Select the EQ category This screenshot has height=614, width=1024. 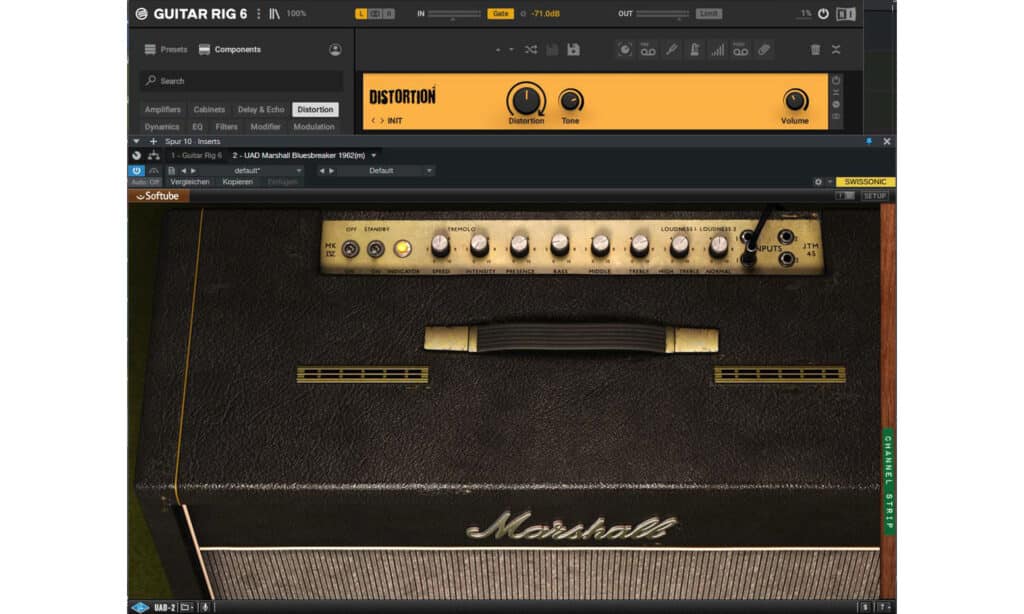coord(197,127)
